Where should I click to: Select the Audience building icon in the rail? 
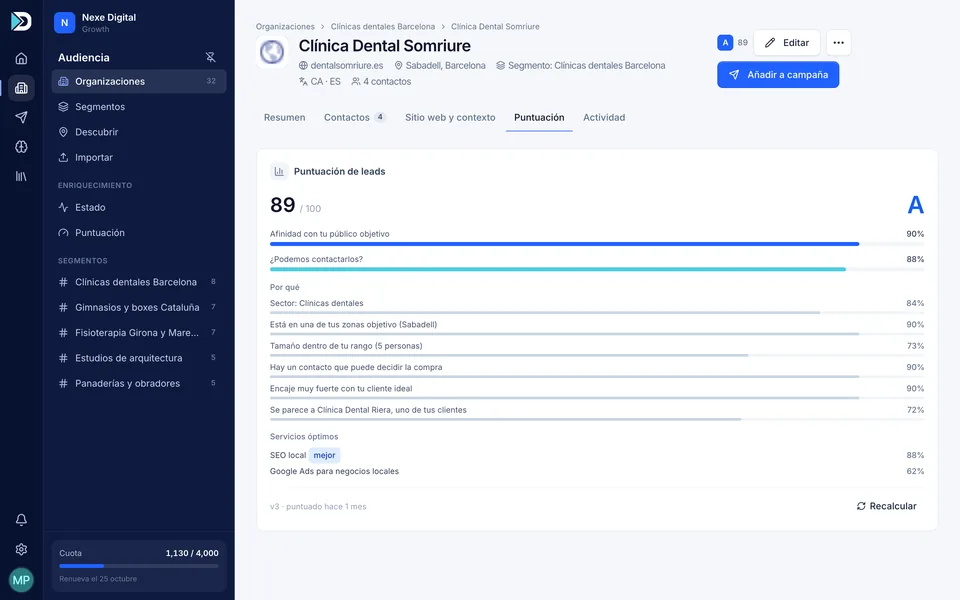[x=21, y=88]
